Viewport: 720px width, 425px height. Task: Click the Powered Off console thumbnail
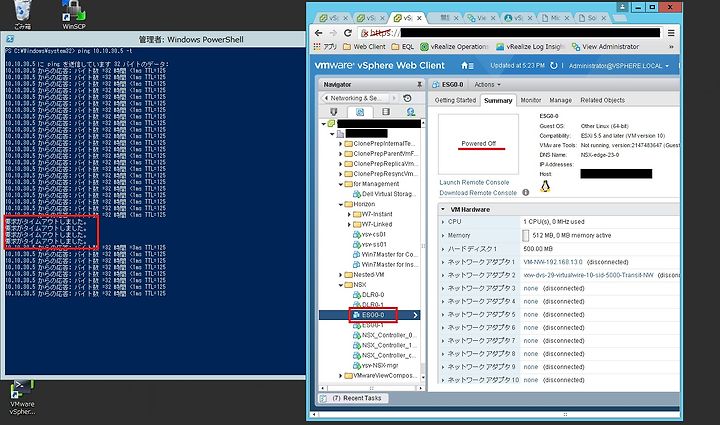(478, 144)
